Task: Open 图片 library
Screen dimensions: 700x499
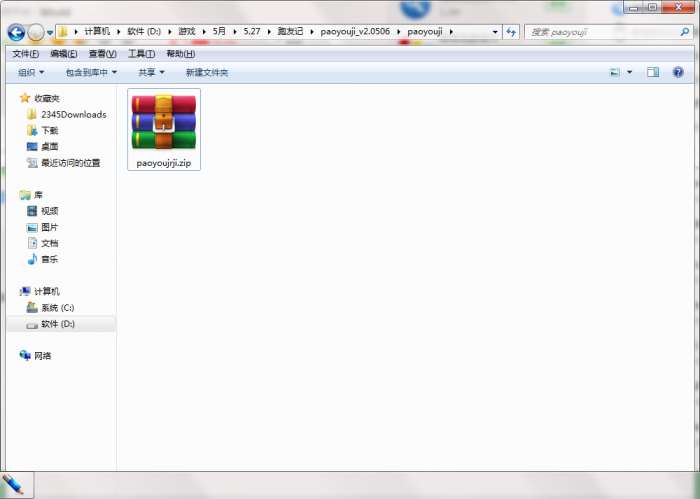Action: 42,227
